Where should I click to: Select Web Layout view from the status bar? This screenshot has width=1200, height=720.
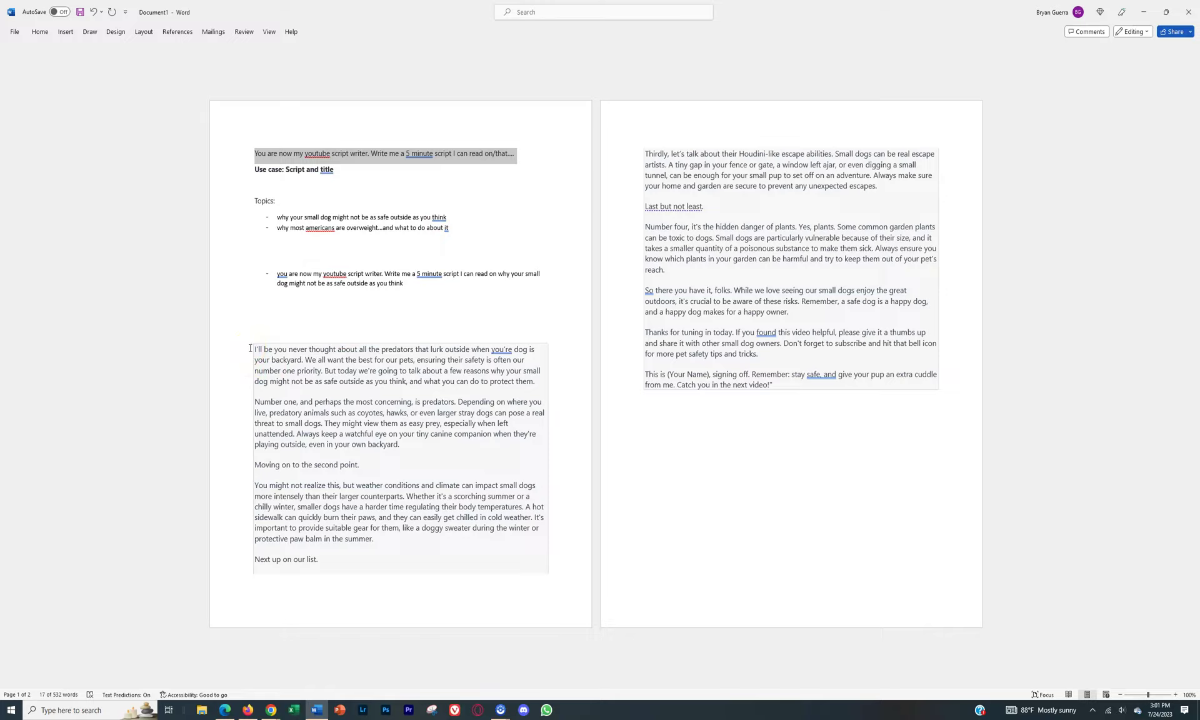click(x=1106, y=694)
